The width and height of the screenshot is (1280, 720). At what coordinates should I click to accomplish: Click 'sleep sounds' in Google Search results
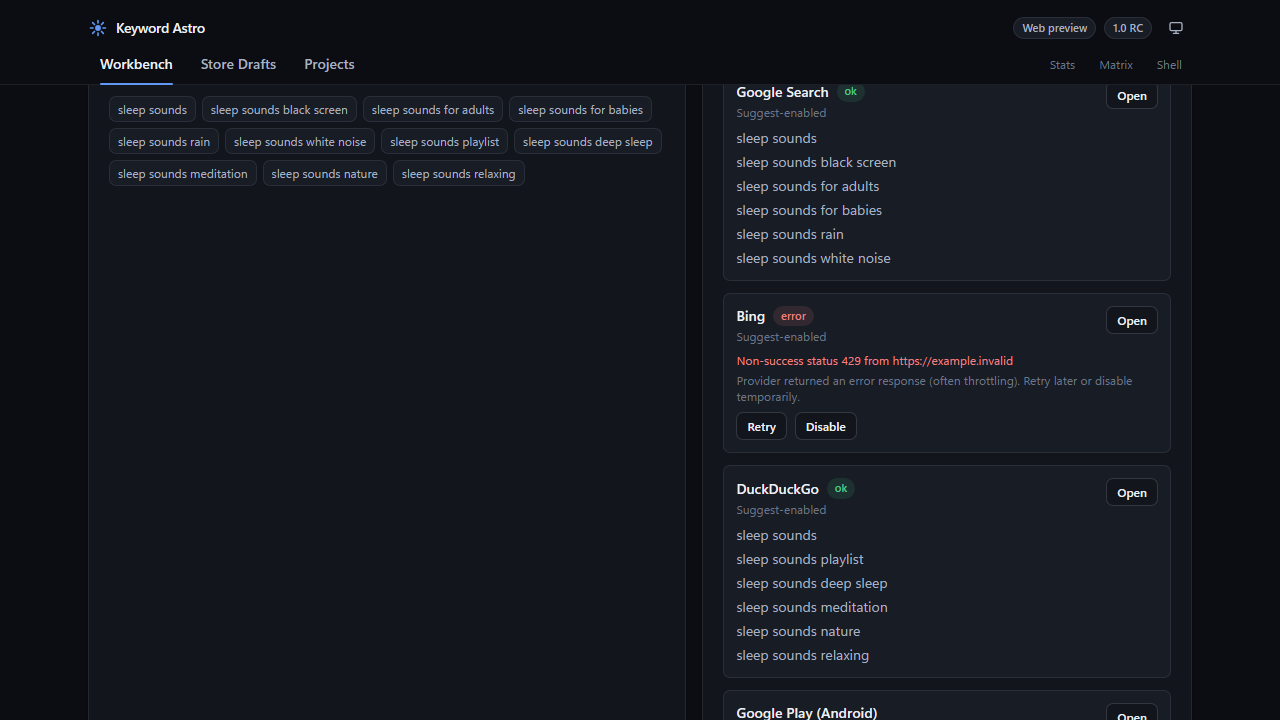pos(776,138)
